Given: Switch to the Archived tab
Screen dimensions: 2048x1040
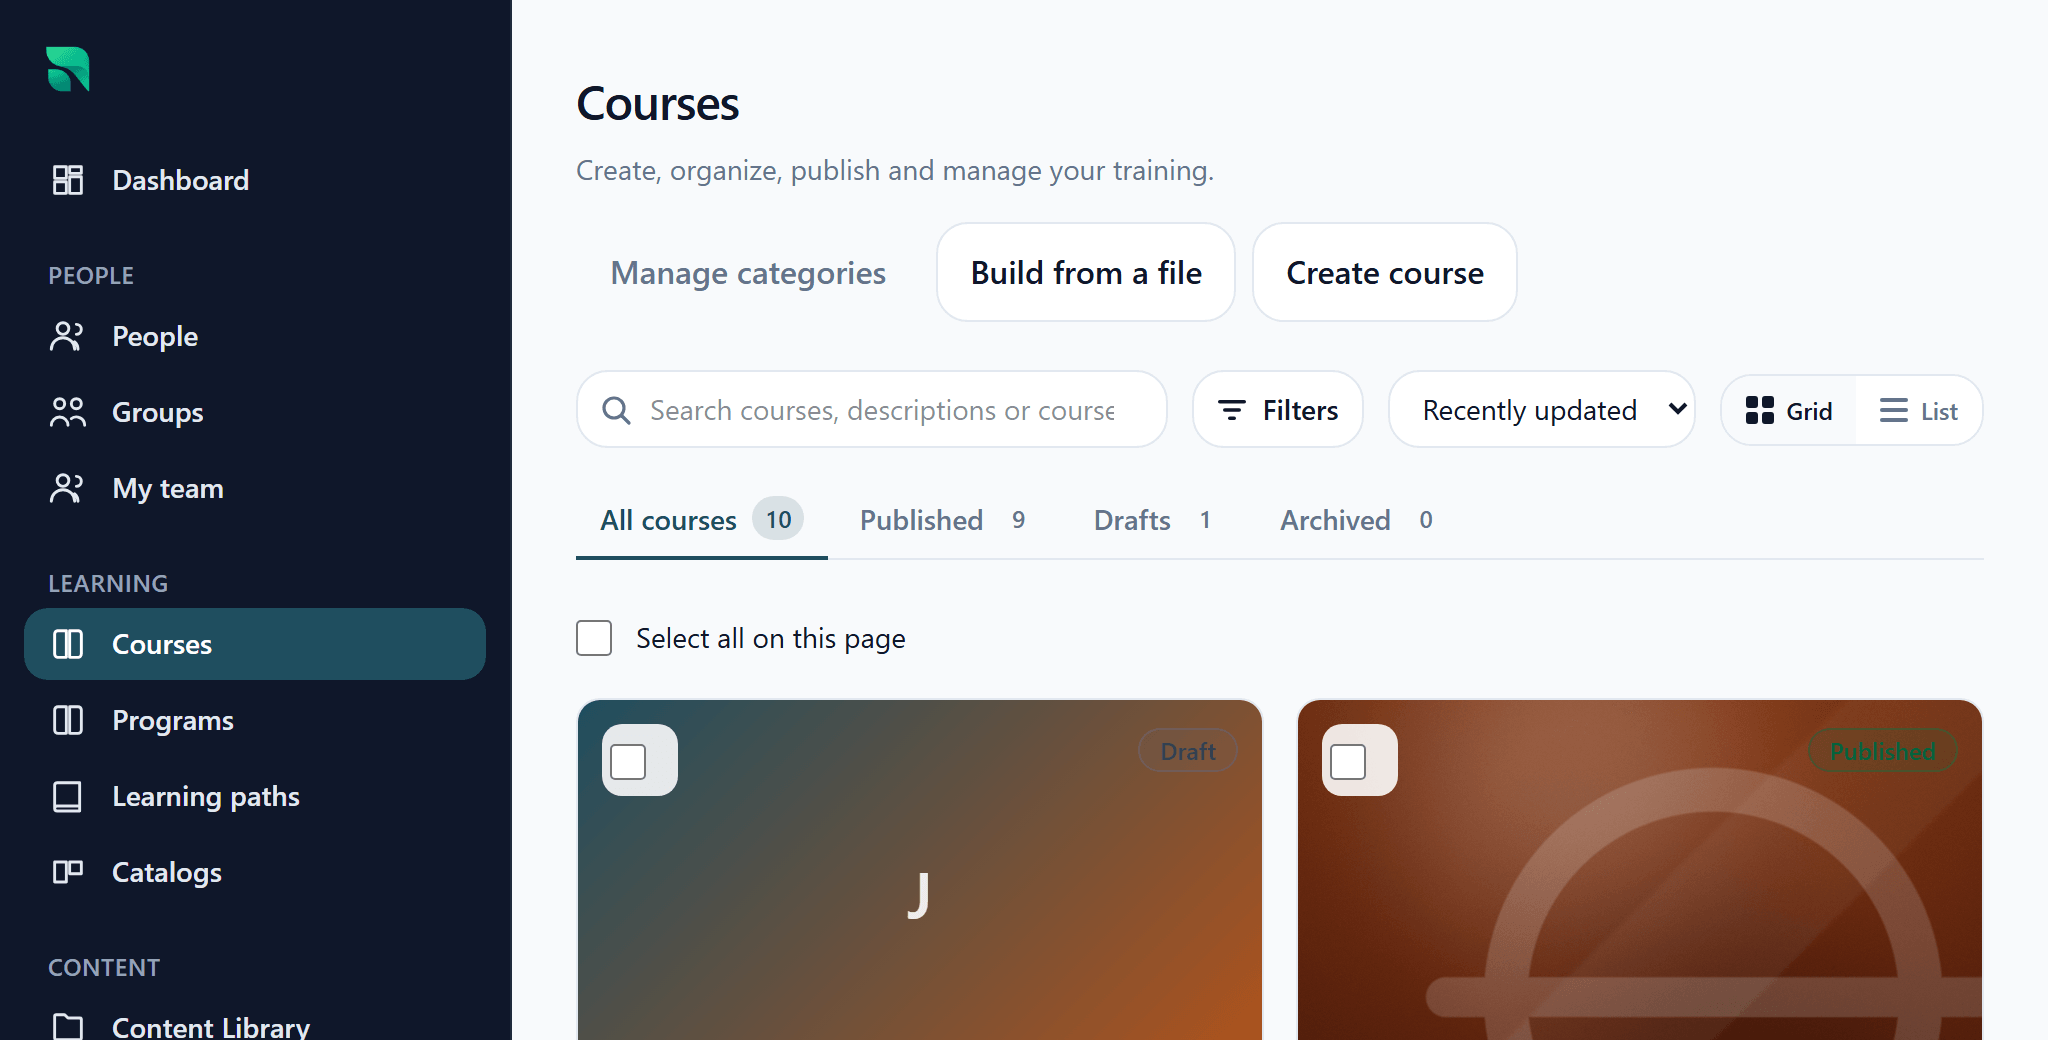Looking at the screenshot, I should tap(1357, 520).
